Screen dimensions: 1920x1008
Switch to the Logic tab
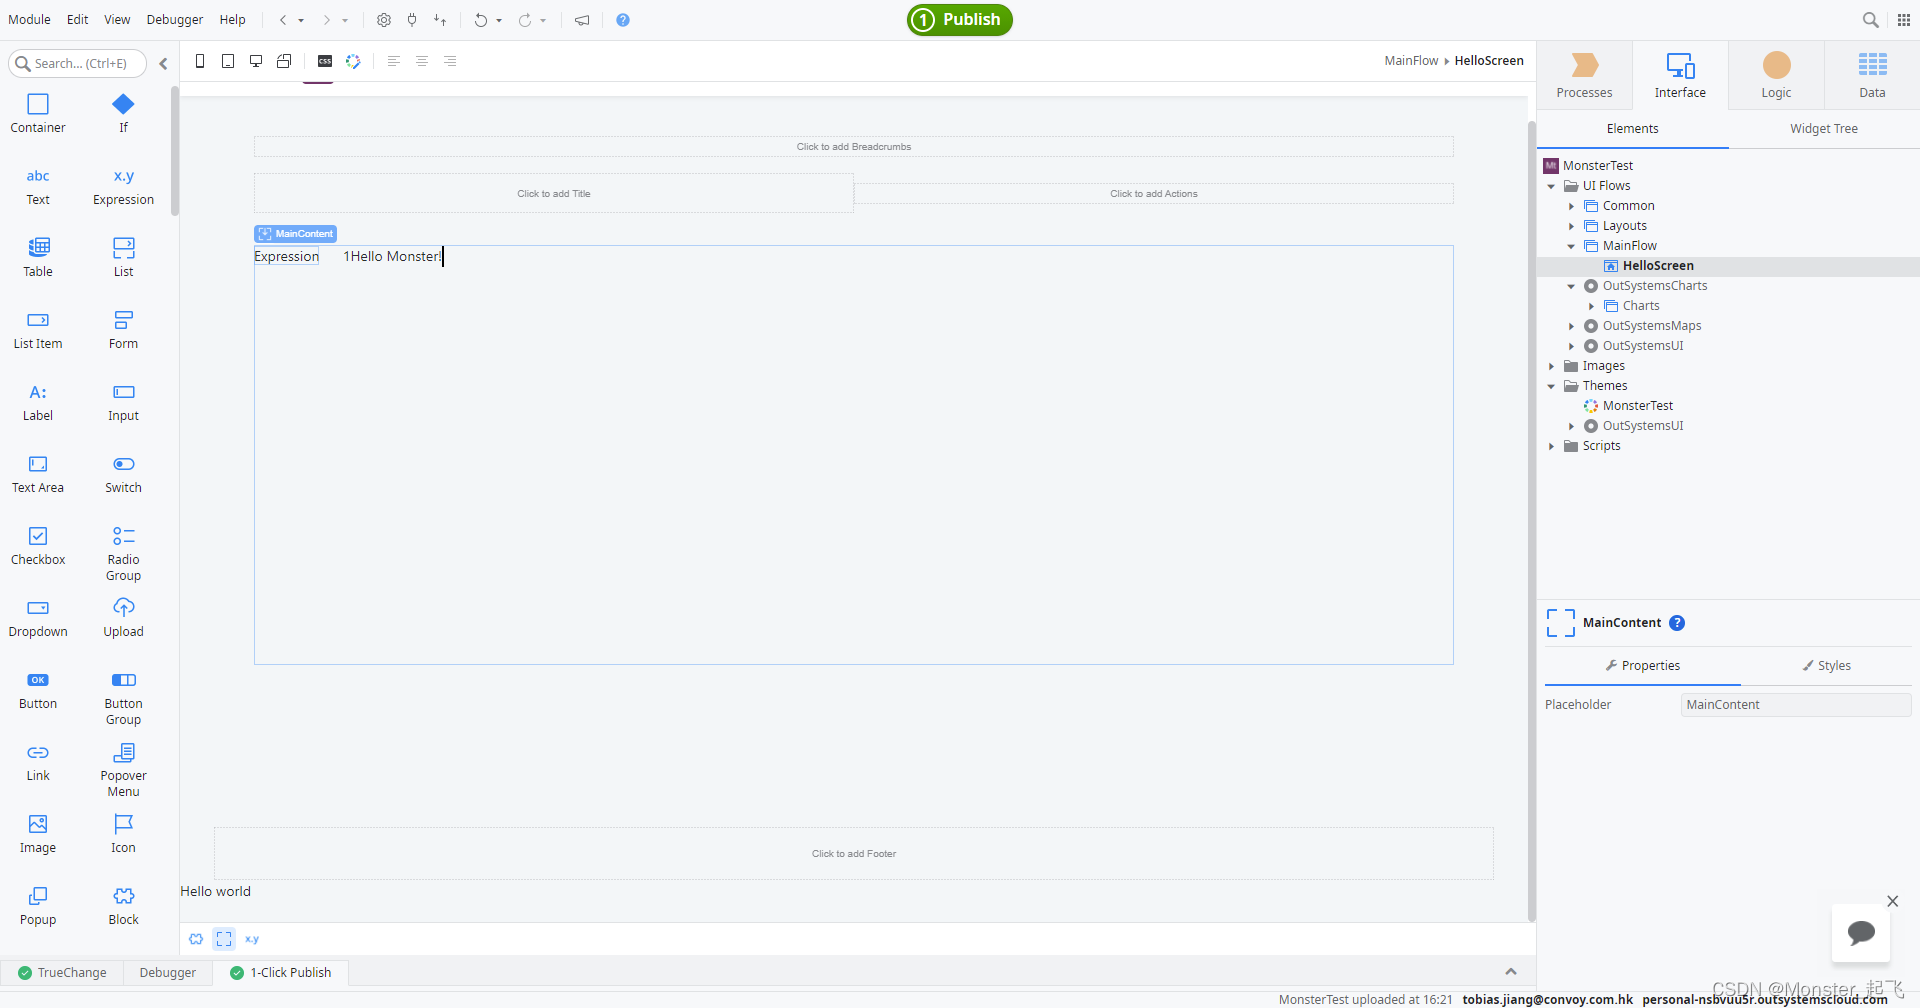click(1776, 75)
